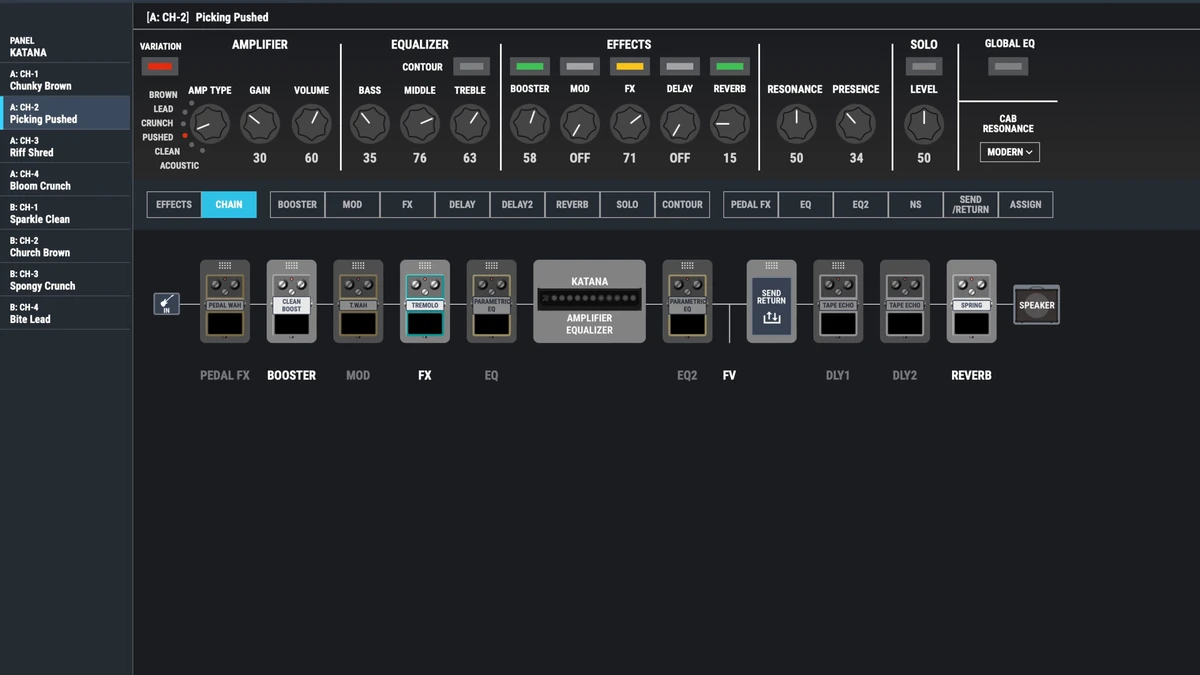The height and width of the screenshot is (675, 1200).
Task: Select the Spring reverb pedal in chain
Action: (x=971, y=301)
